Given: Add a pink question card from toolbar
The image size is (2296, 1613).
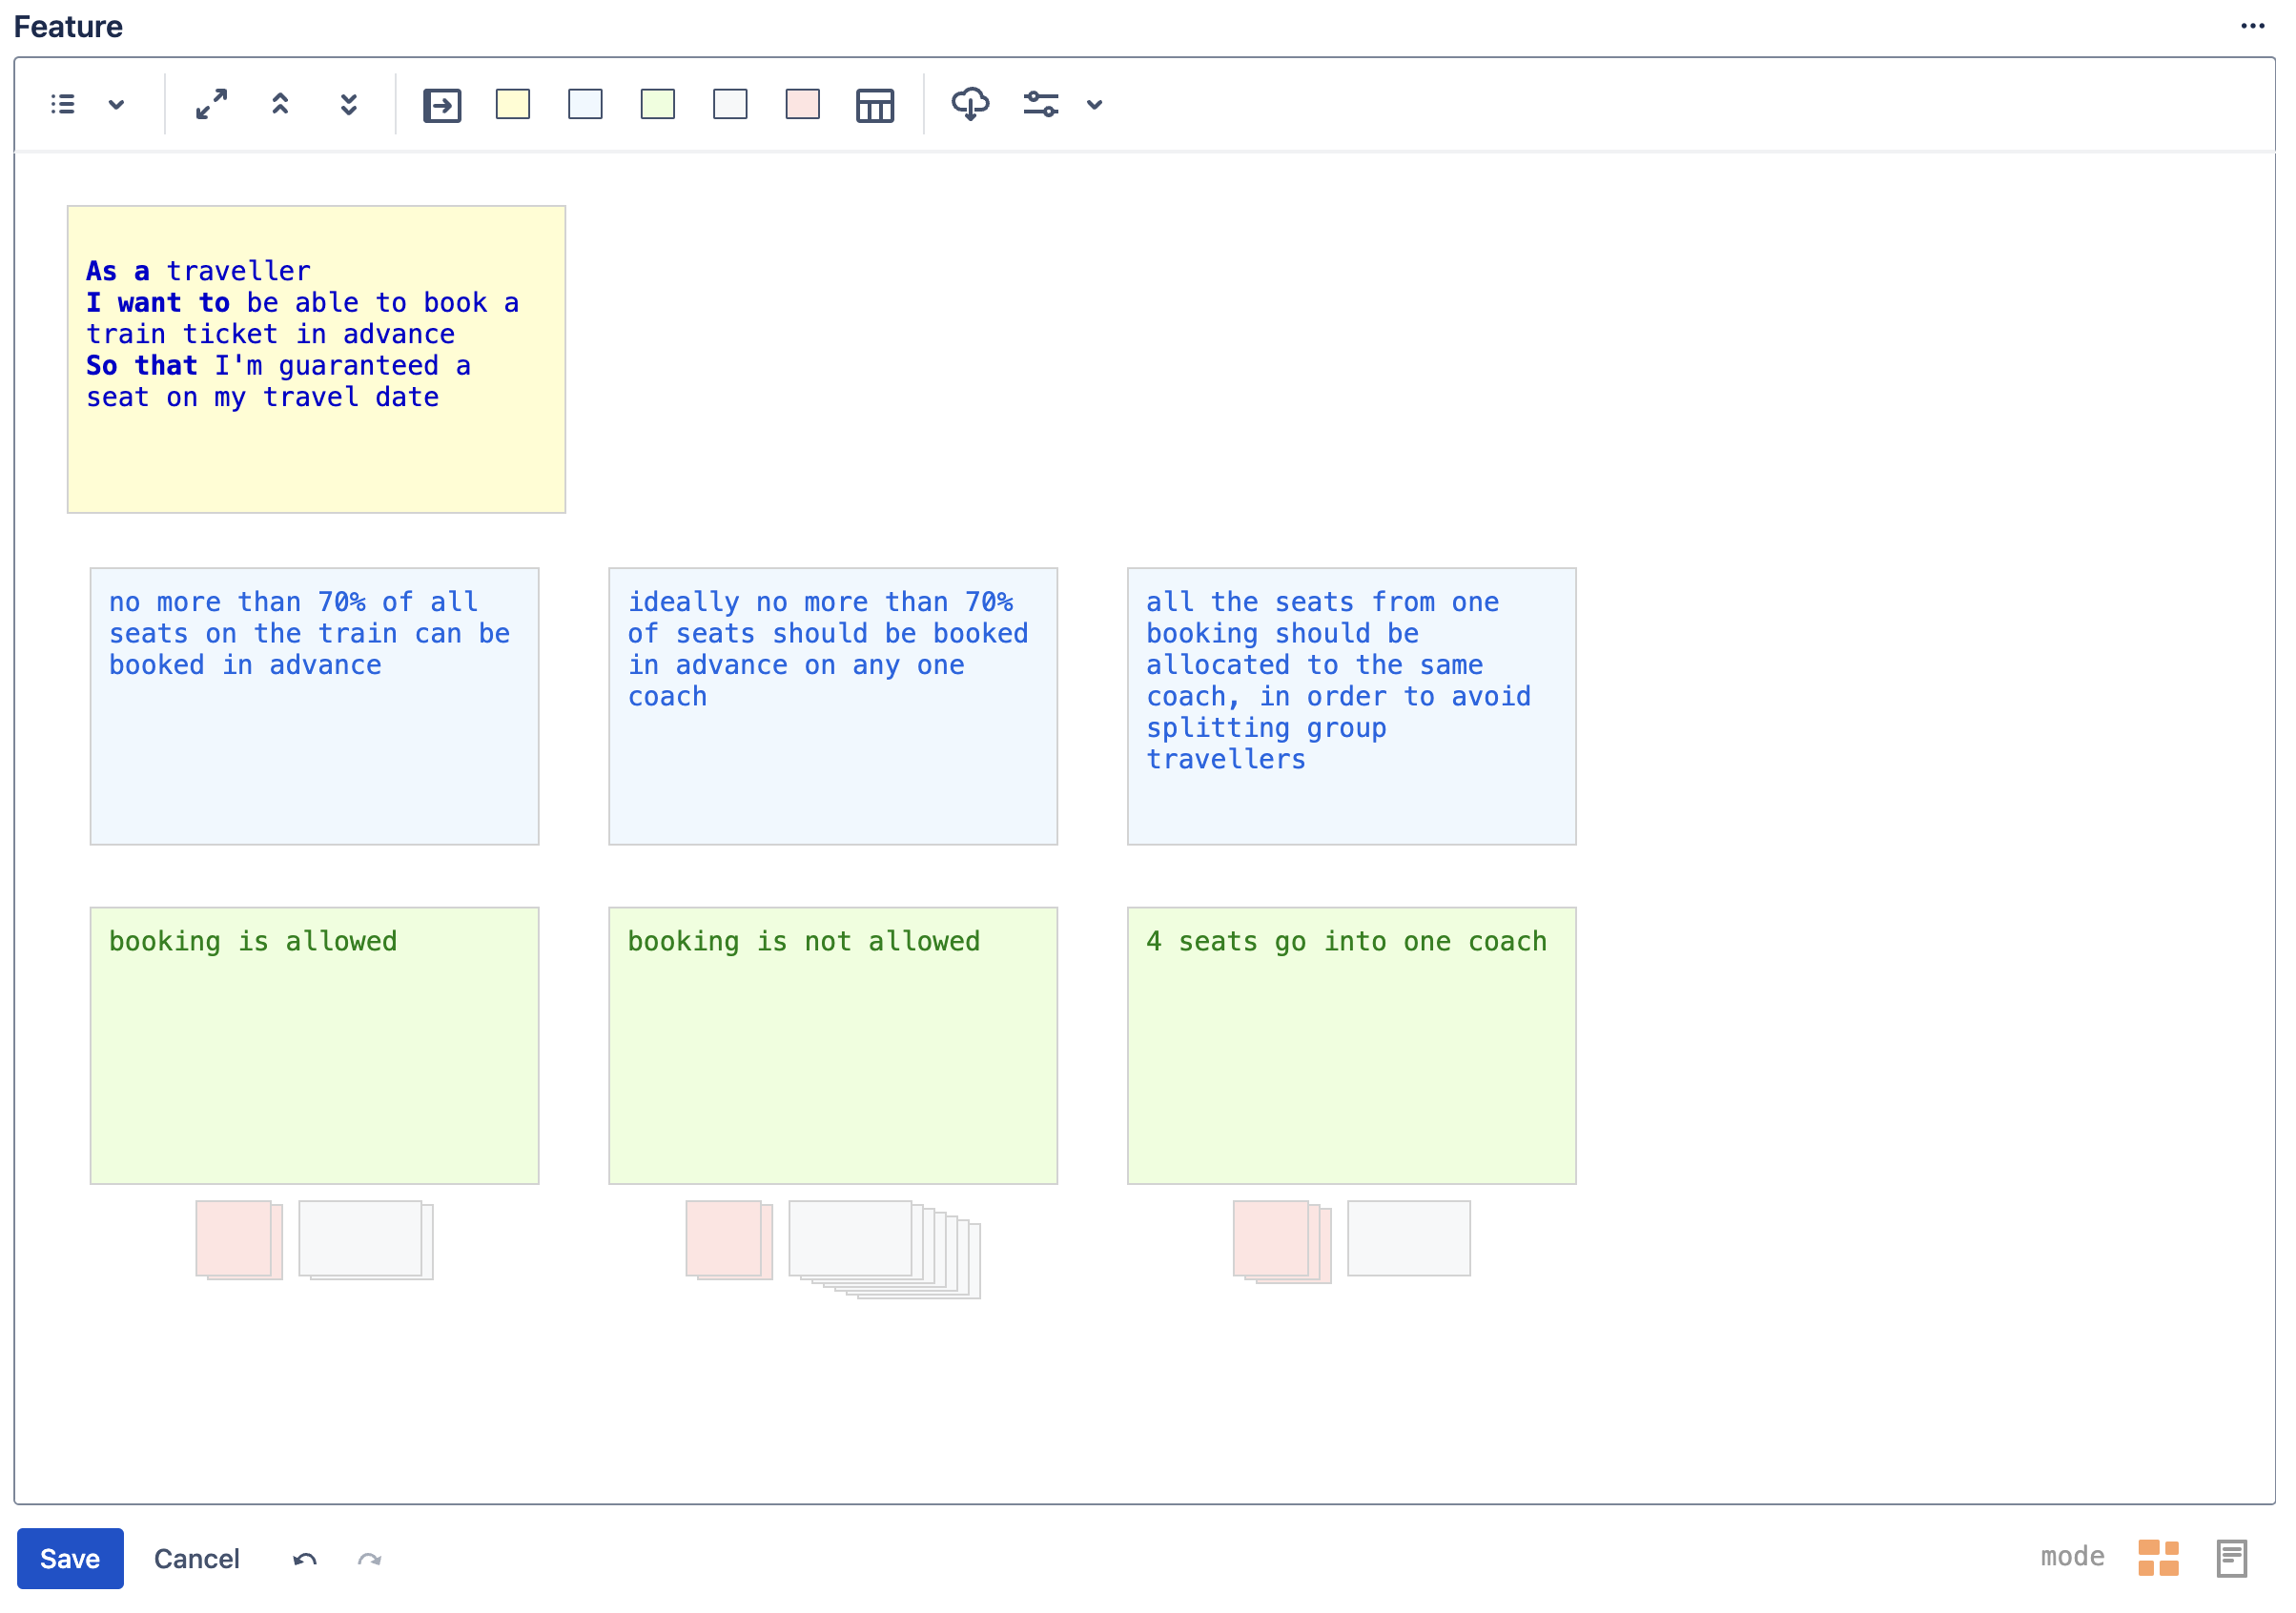Looking at the screenshot, I should (x=803, y=104).
